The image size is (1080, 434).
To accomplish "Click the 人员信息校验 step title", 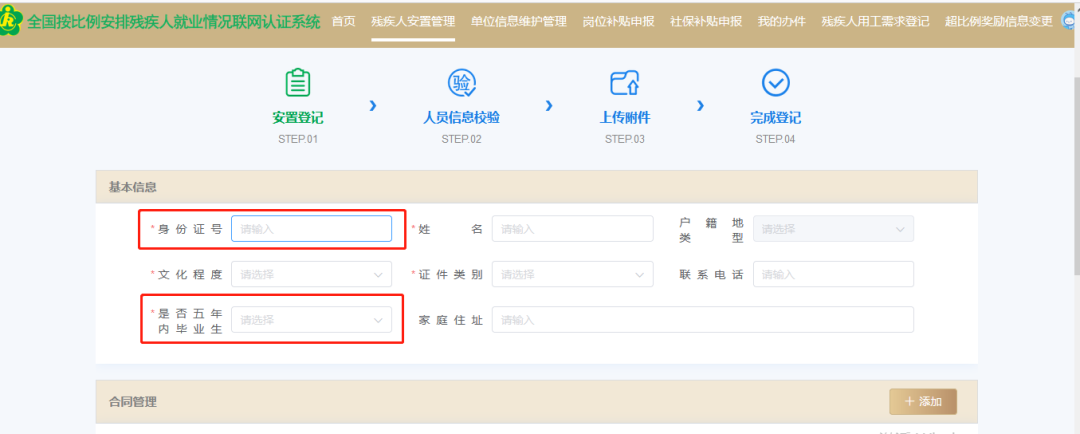I will coord(461,118).
